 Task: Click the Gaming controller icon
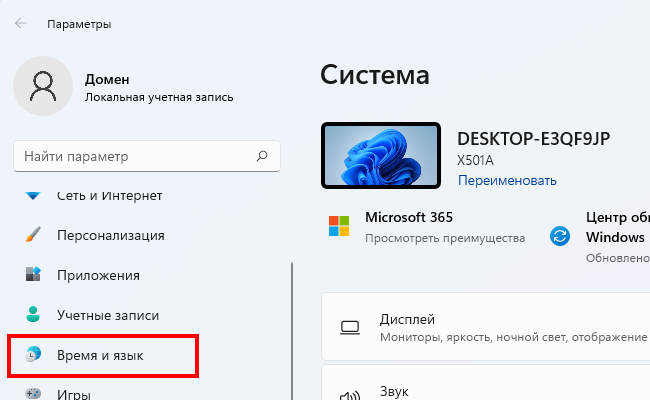(33, 393)
